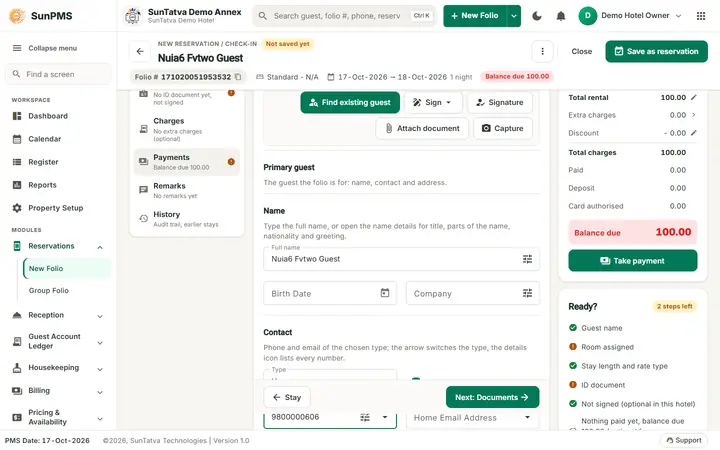Image resolution: width=720 pixels, height=450 pixels.
Task: Expand Guest Account Ledger module
Action: tap(100, 343)
